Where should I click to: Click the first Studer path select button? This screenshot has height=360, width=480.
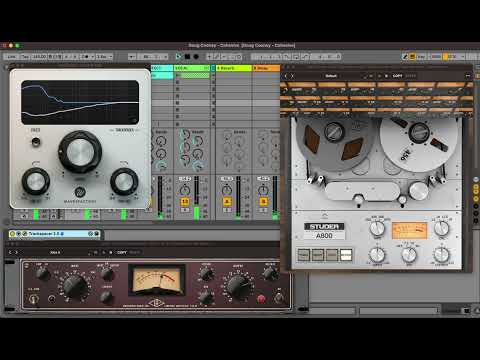coord(303,255)
